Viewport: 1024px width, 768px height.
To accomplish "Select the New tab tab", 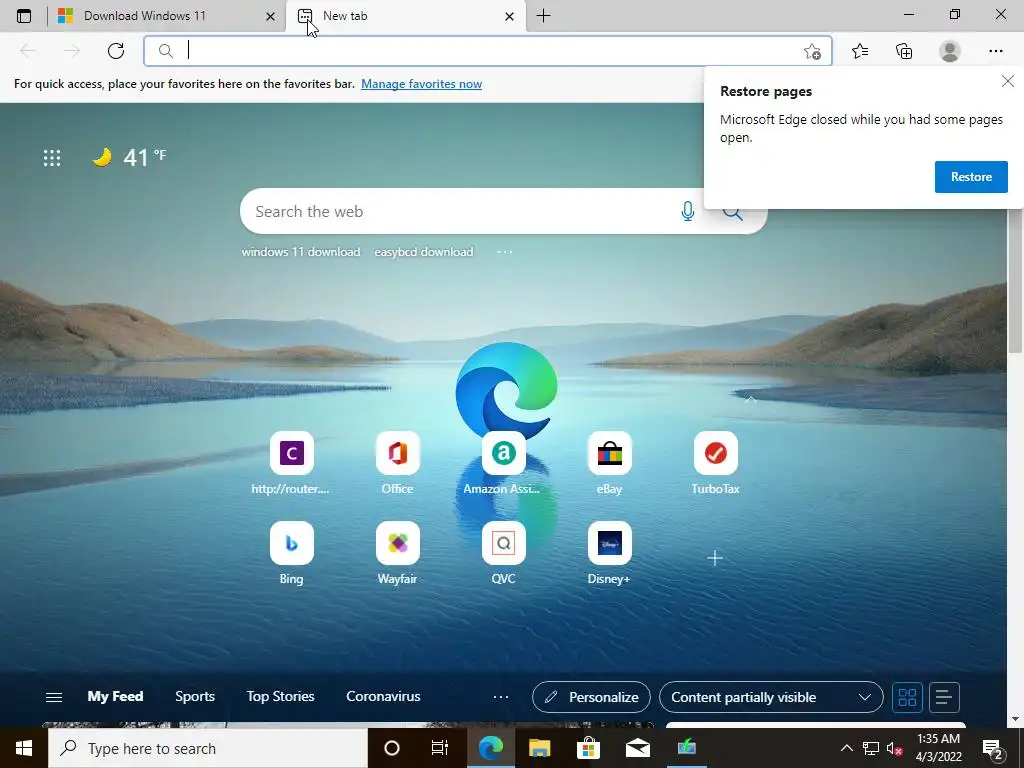I will click(x=404, y=16).
